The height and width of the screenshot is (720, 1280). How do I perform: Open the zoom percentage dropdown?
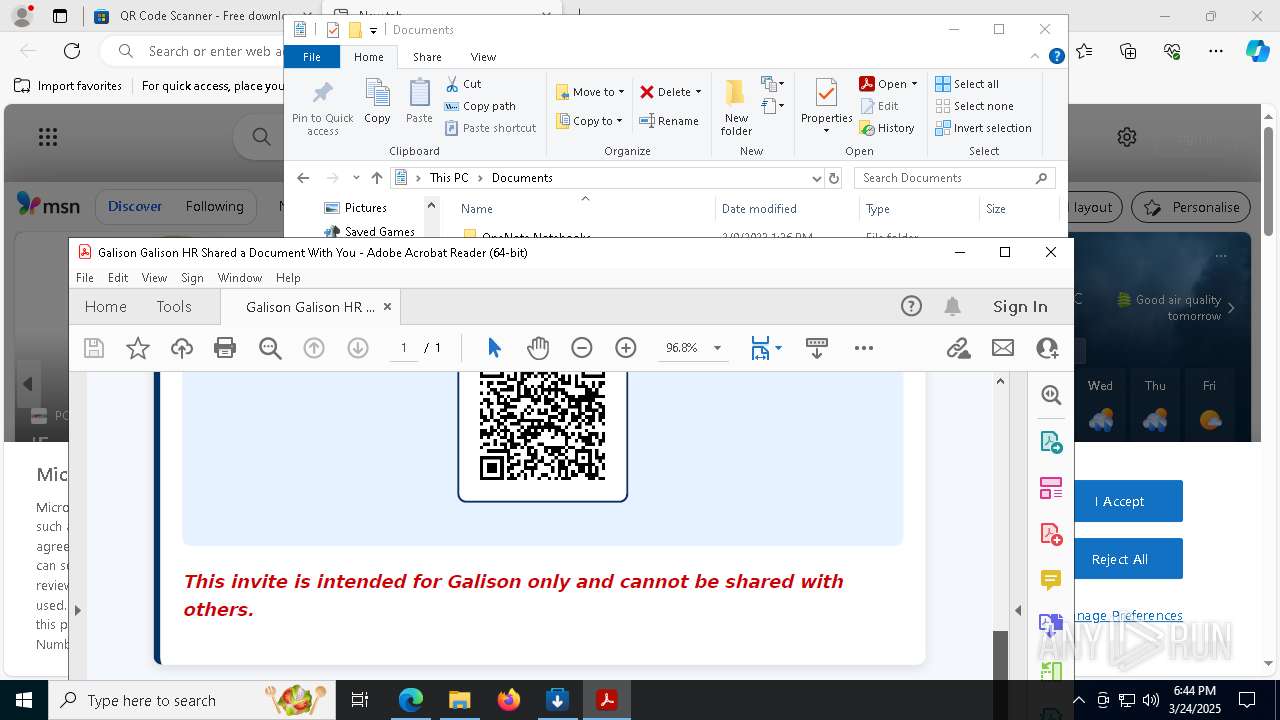click(x=717, y=348)
